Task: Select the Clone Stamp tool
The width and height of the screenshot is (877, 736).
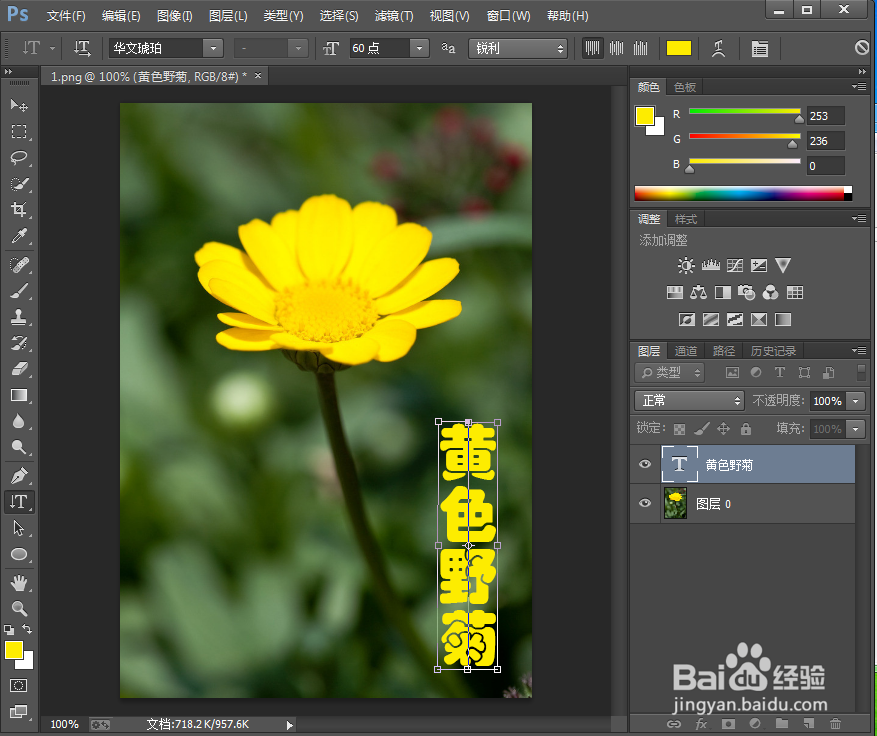Action: [18, 317]
